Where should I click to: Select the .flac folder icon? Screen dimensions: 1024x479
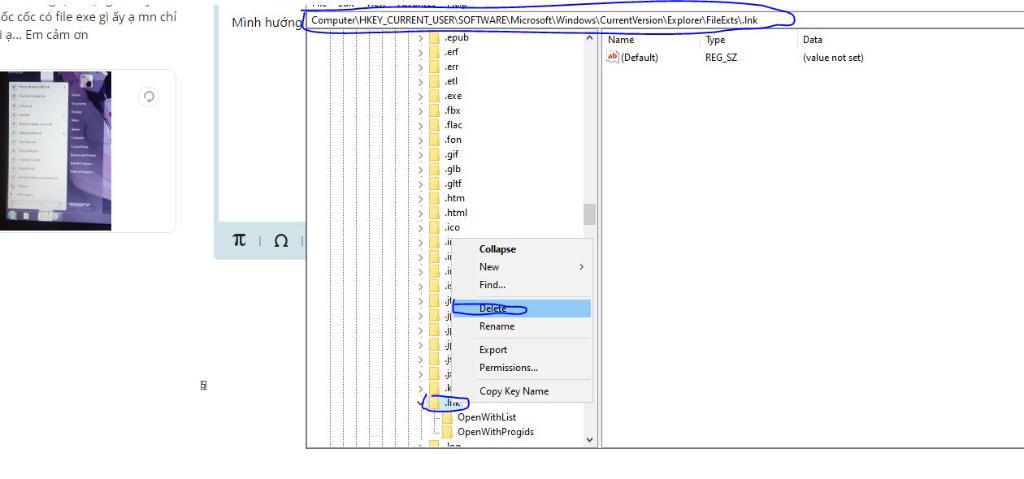[x=434, y=125]
